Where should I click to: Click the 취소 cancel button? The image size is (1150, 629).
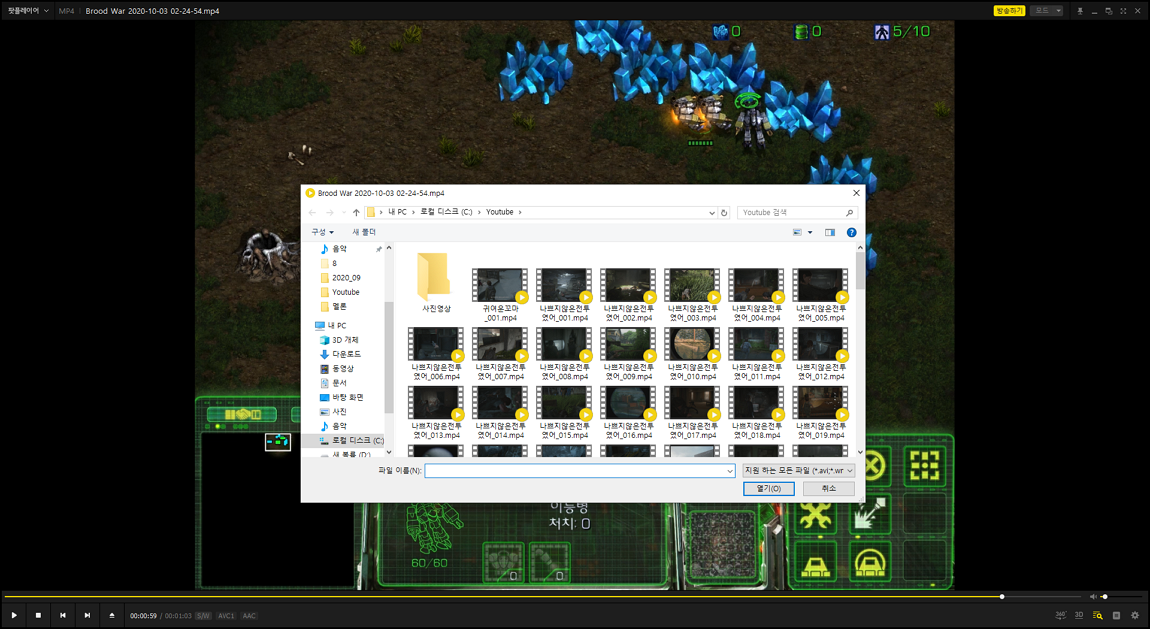829,488
